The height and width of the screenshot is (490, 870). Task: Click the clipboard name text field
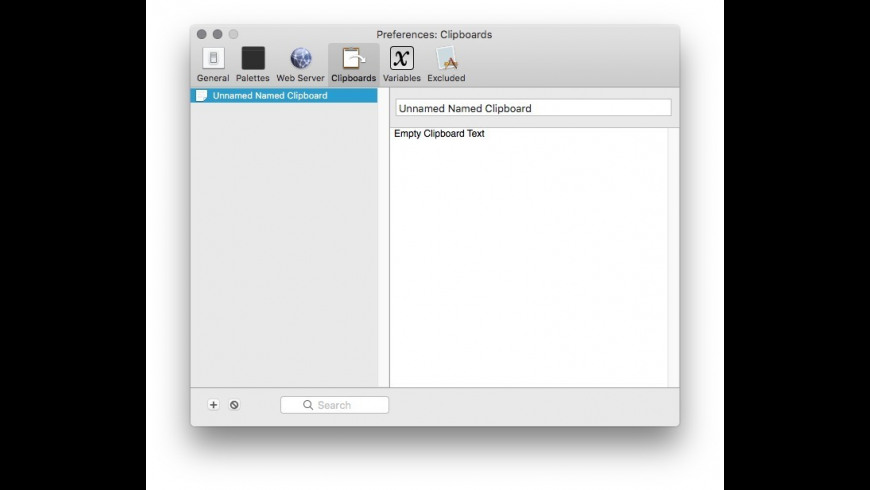click(533, 108)
